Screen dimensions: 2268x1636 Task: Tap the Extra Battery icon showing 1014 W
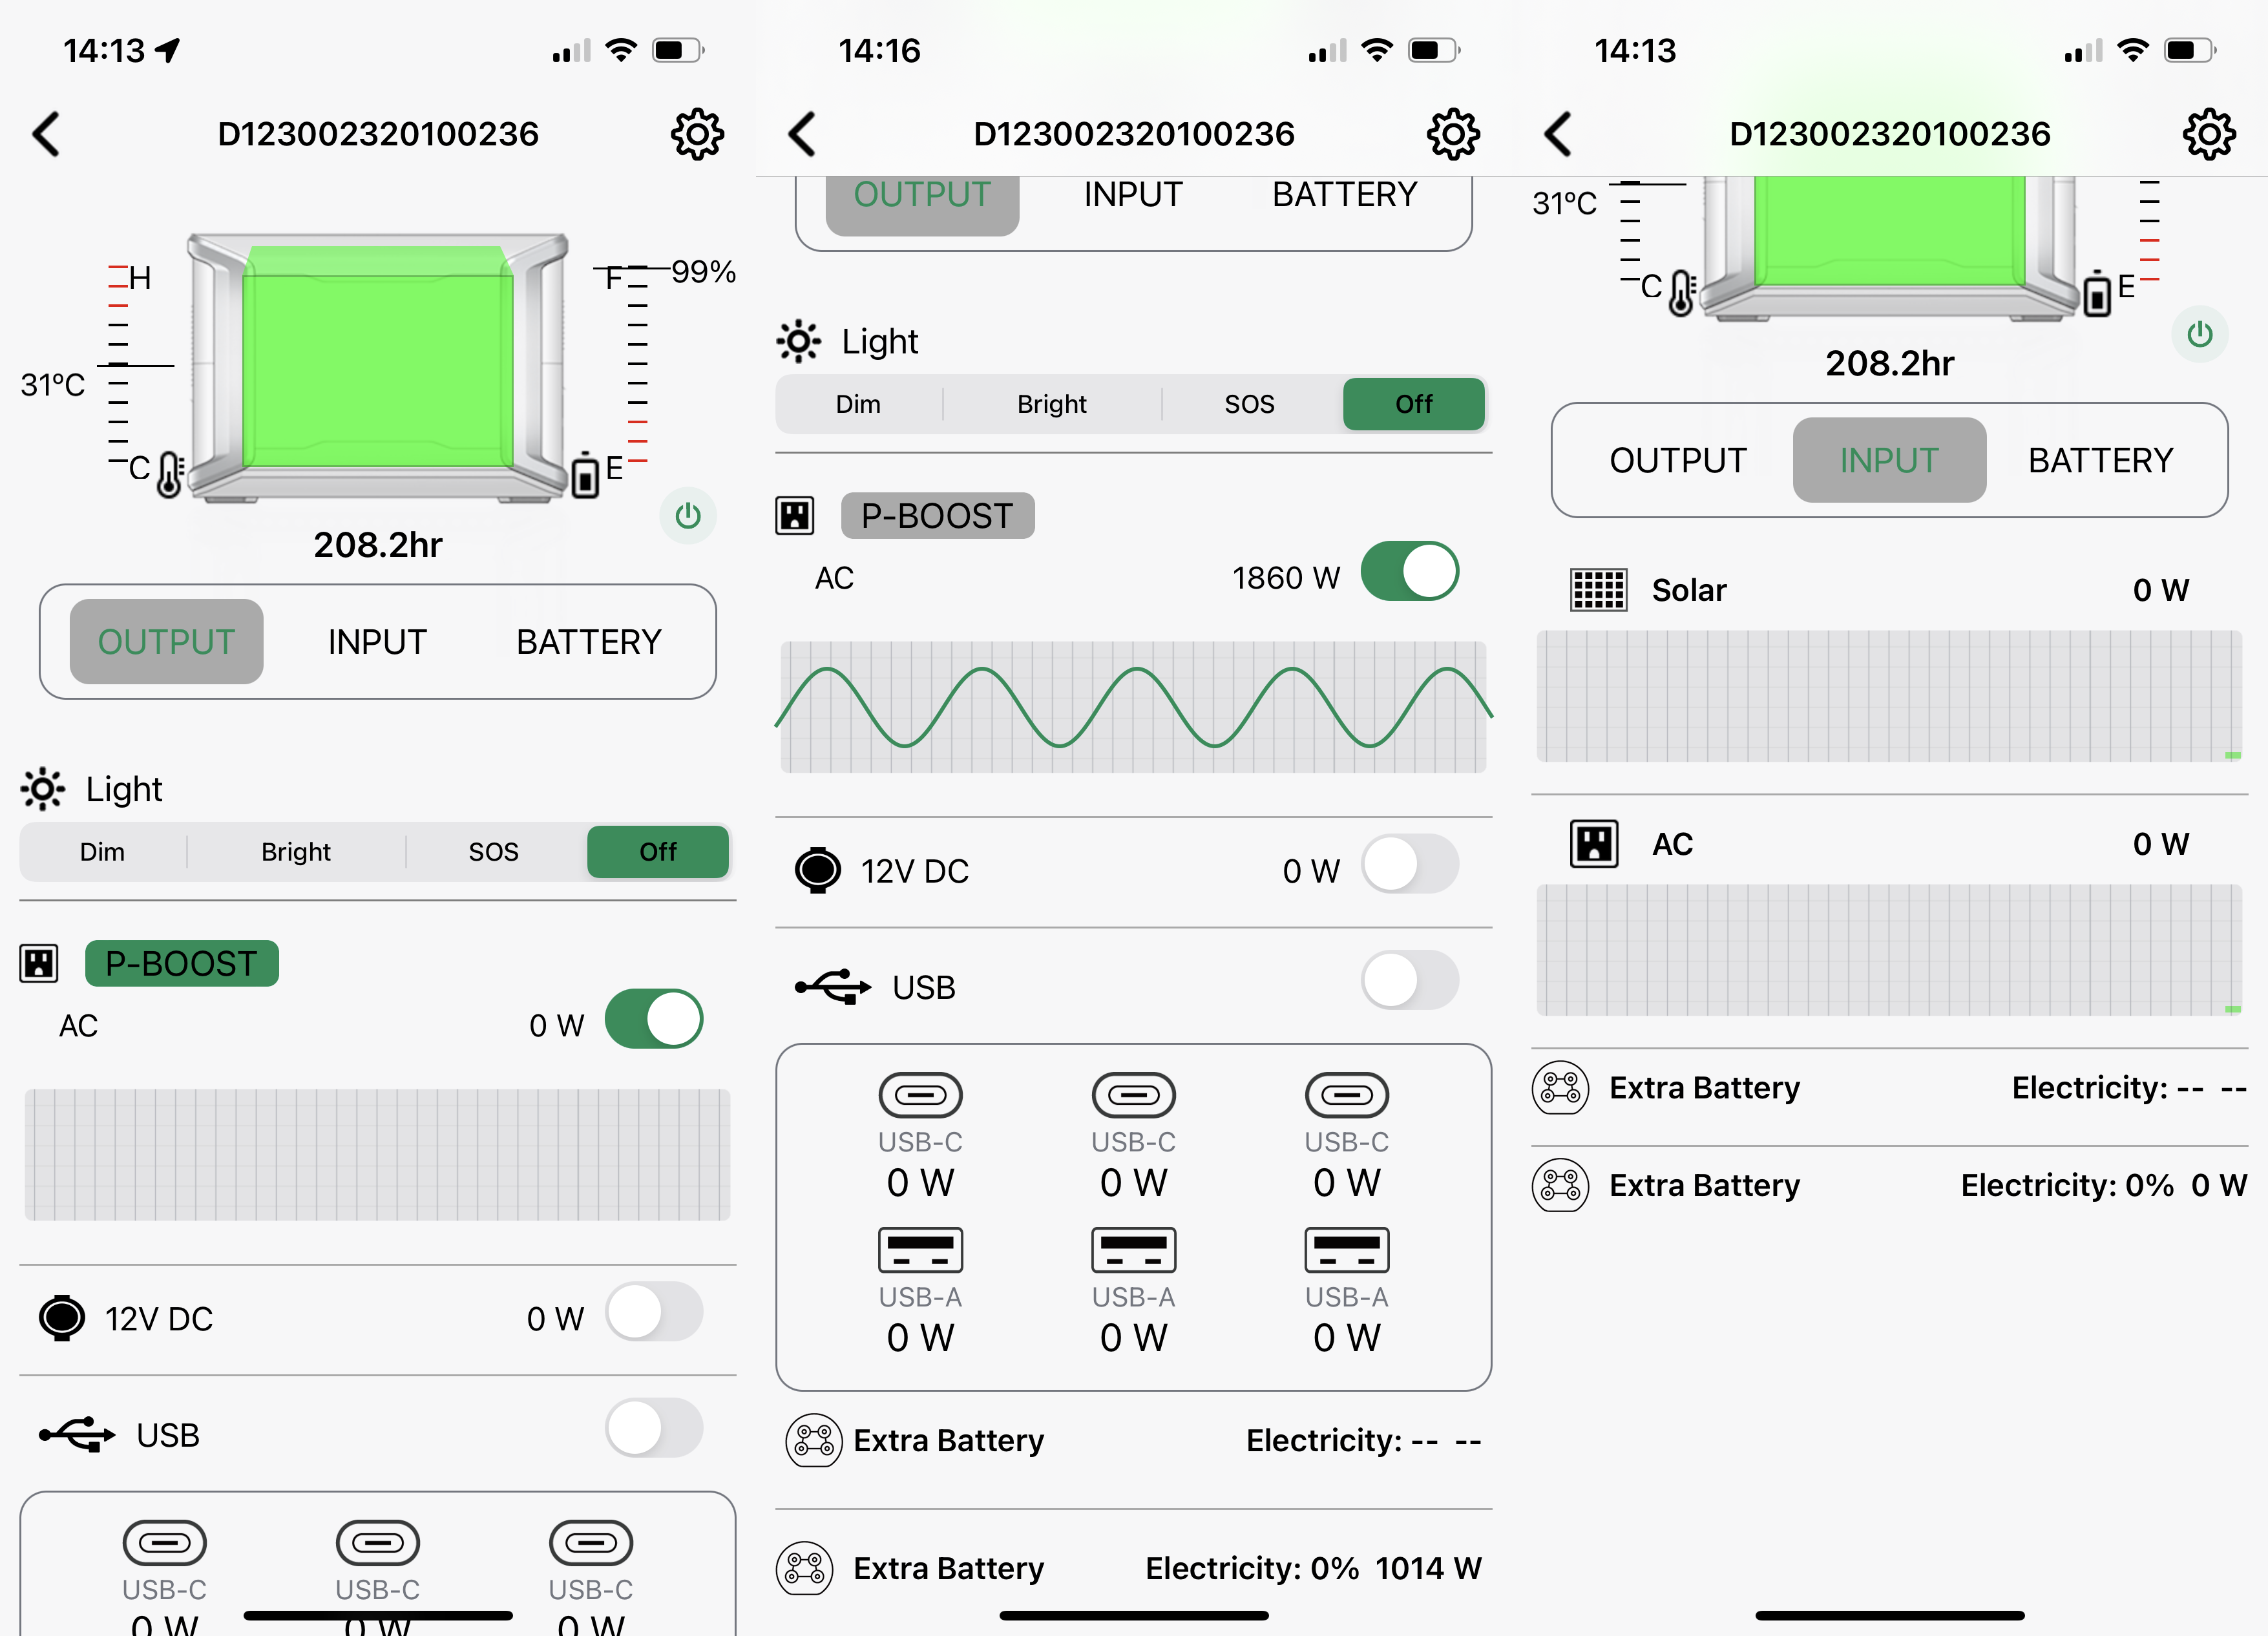805,1568
